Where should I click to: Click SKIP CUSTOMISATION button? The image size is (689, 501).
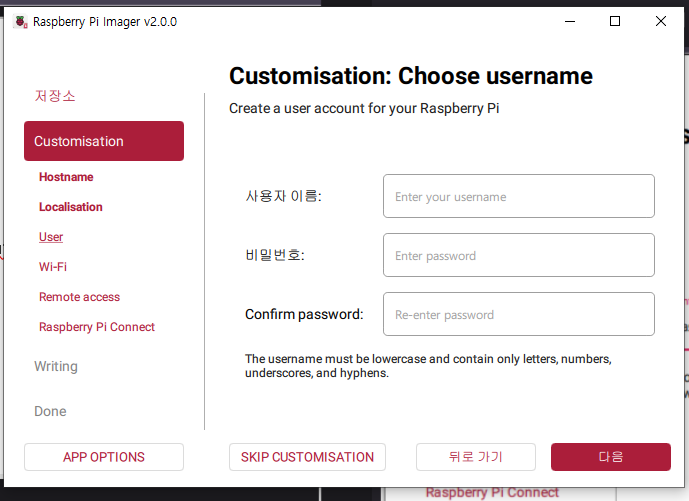(307, 457)
